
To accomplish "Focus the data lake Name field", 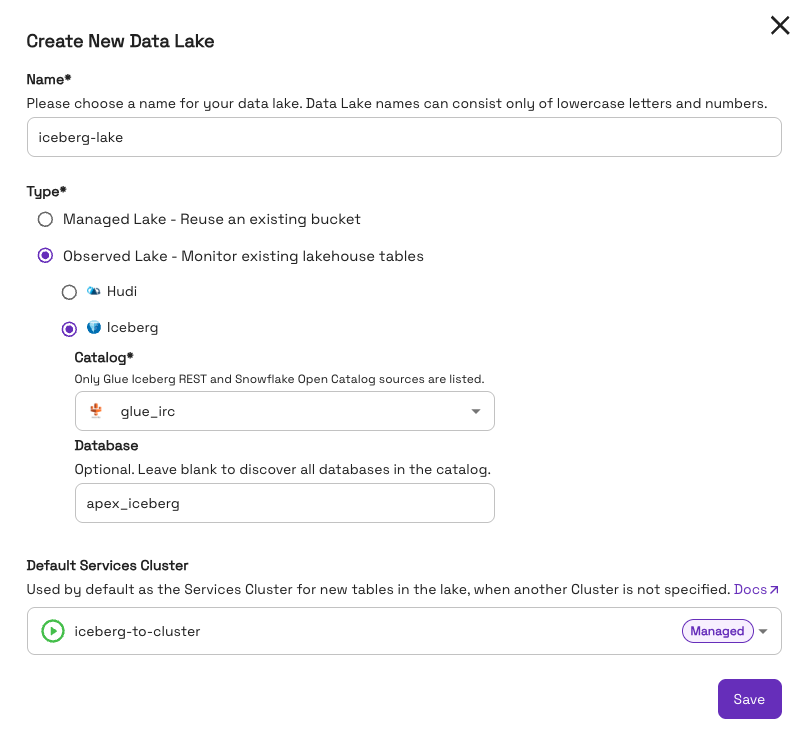I will pos(404,137).
